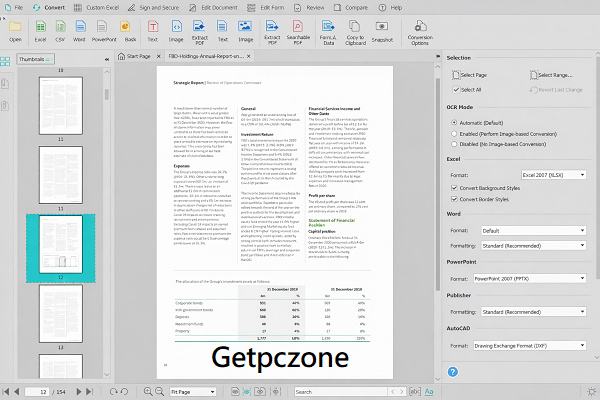Go to the first page
Viewport: 600px width, 400px height.
coord(6,392)
